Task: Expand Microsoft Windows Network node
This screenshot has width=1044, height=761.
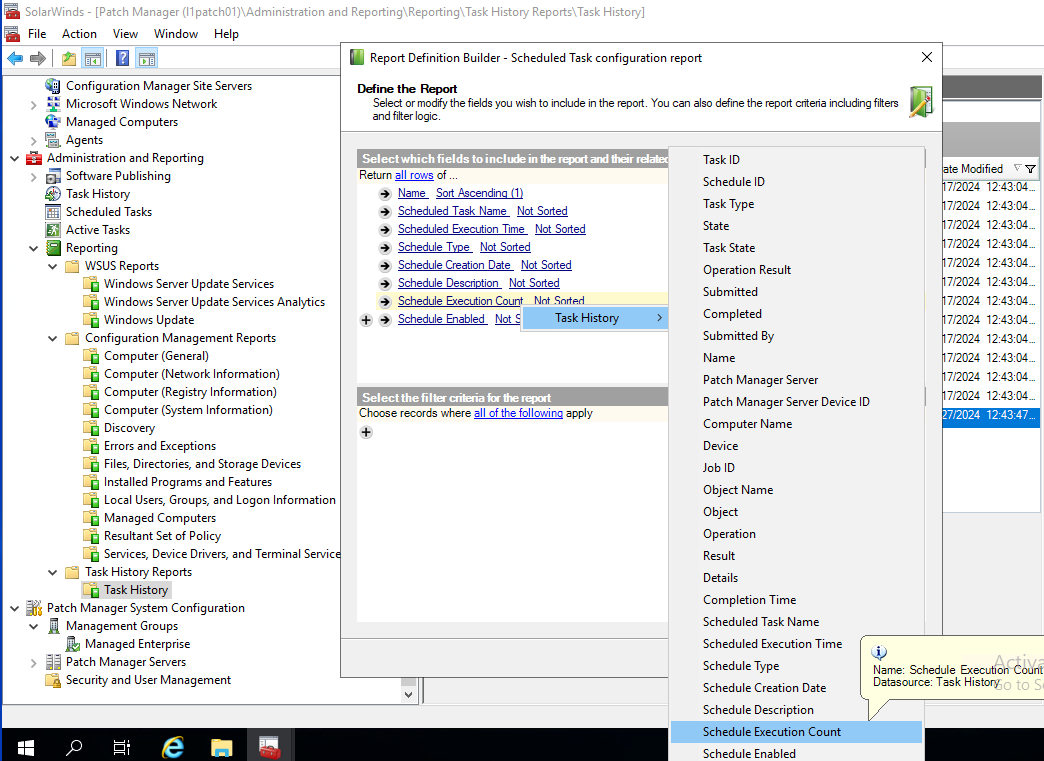Action: point(33,104)
